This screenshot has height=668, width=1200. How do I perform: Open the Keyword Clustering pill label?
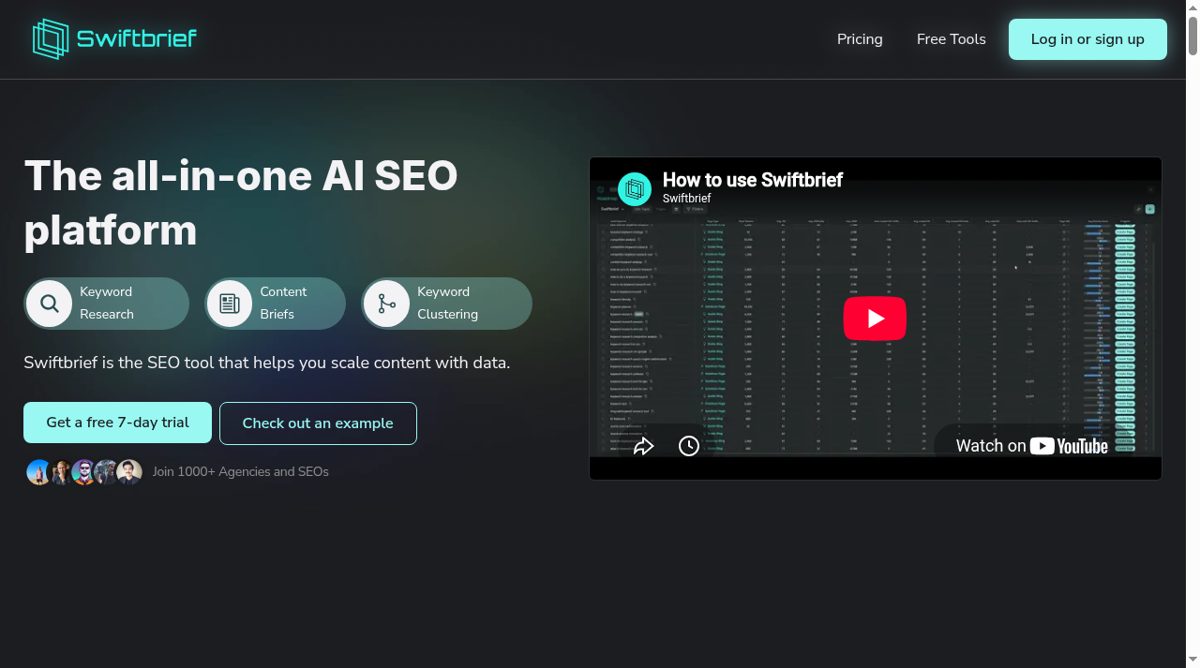click(x=447, y=303)
